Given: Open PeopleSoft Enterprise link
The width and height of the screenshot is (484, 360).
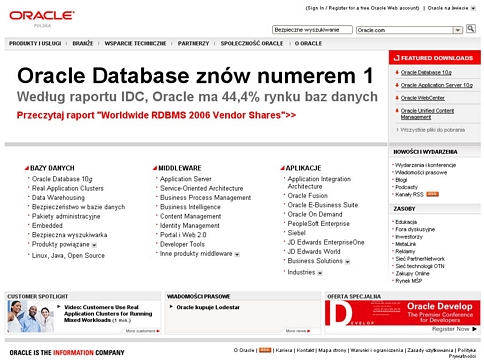Looking at the screenshot, I should 319,224.
